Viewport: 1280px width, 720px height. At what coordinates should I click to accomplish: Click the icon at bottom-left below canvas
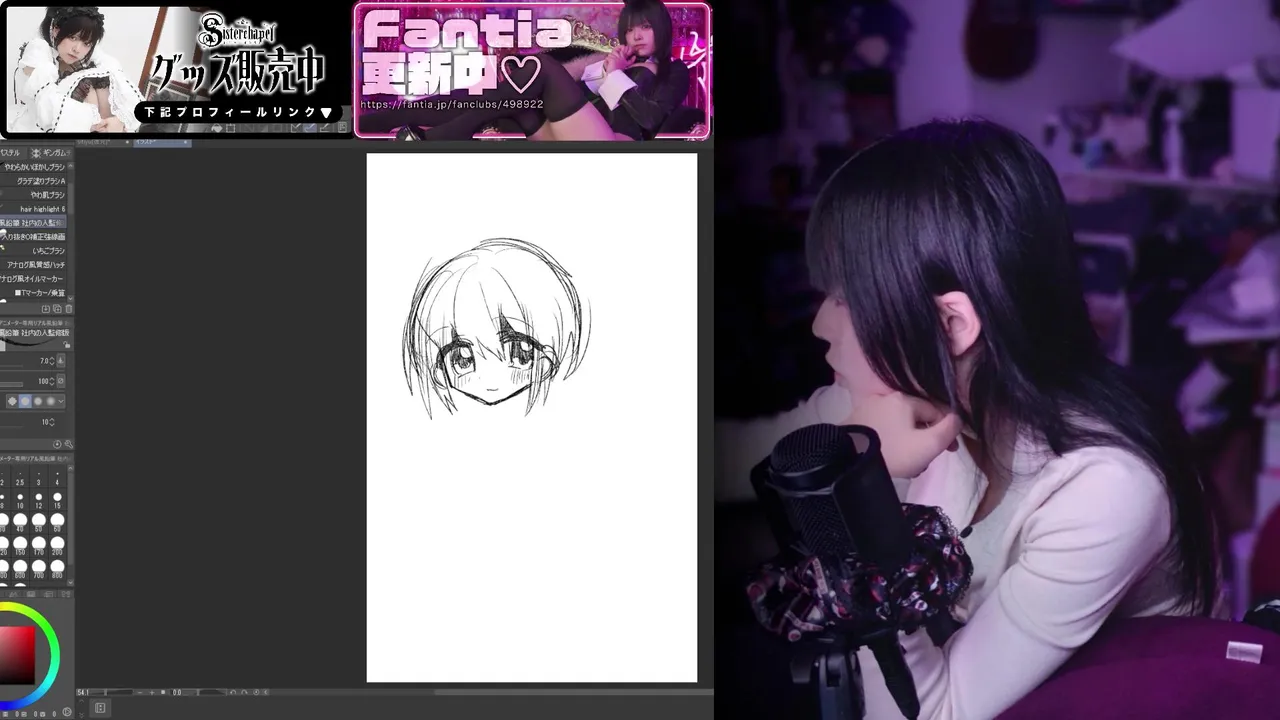(100, 708)
